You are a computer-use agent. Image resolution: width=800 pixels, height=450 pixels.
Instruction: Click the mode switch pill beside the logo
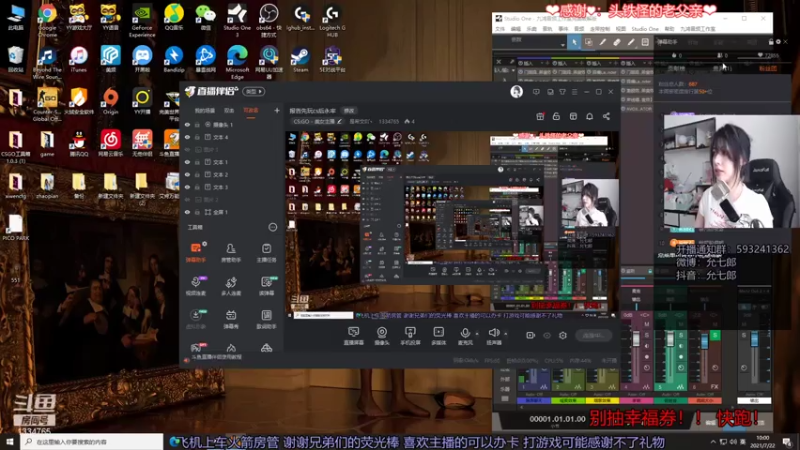tap(254, 92)
